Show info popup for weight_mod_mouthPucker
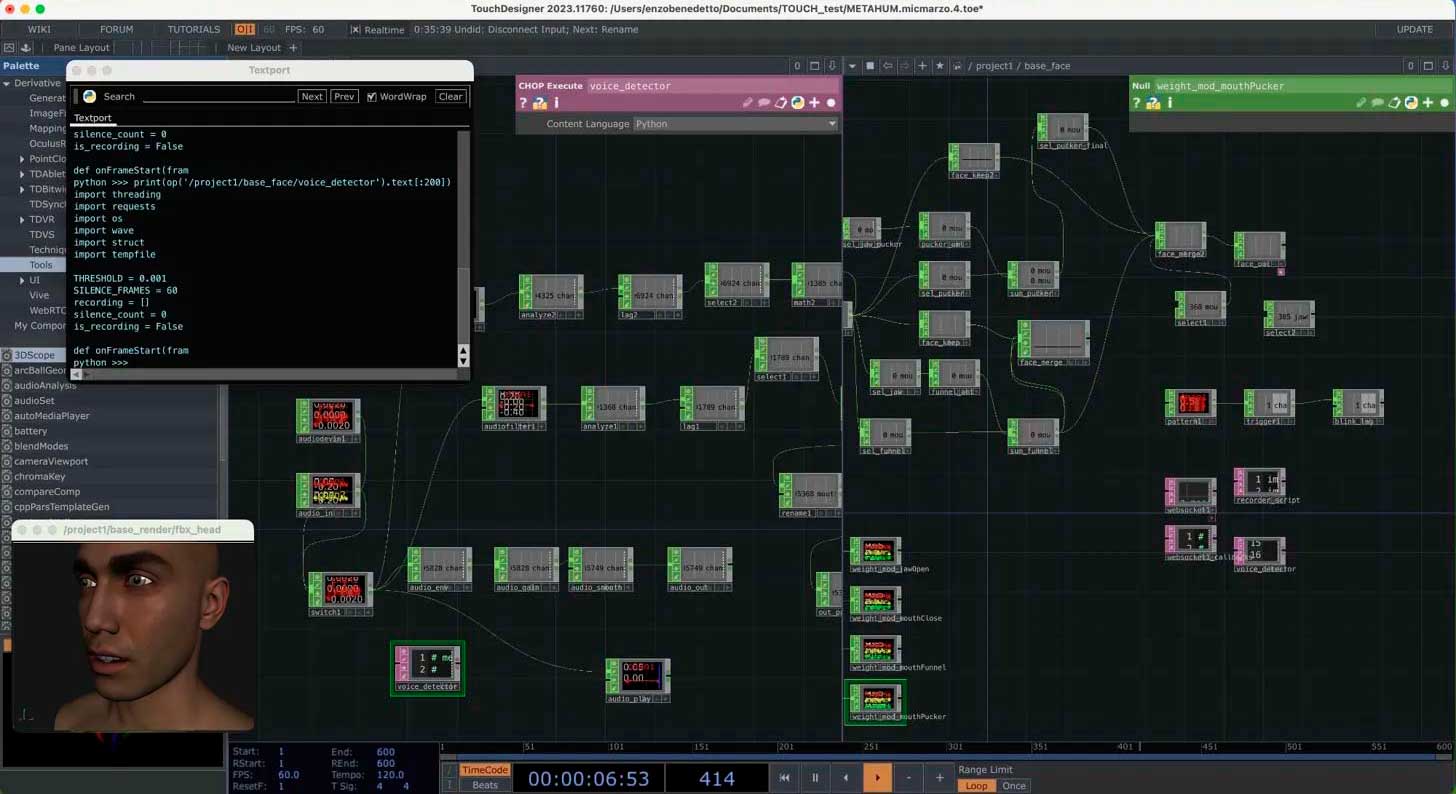 [x=1170, y=103]
